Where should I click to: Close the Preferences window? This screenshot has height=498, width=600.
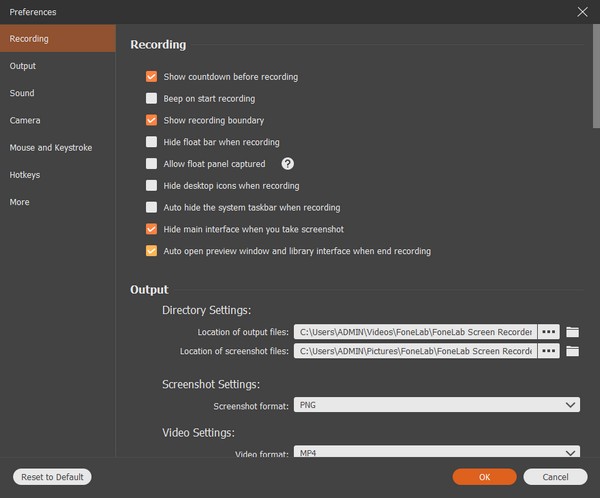582,12
